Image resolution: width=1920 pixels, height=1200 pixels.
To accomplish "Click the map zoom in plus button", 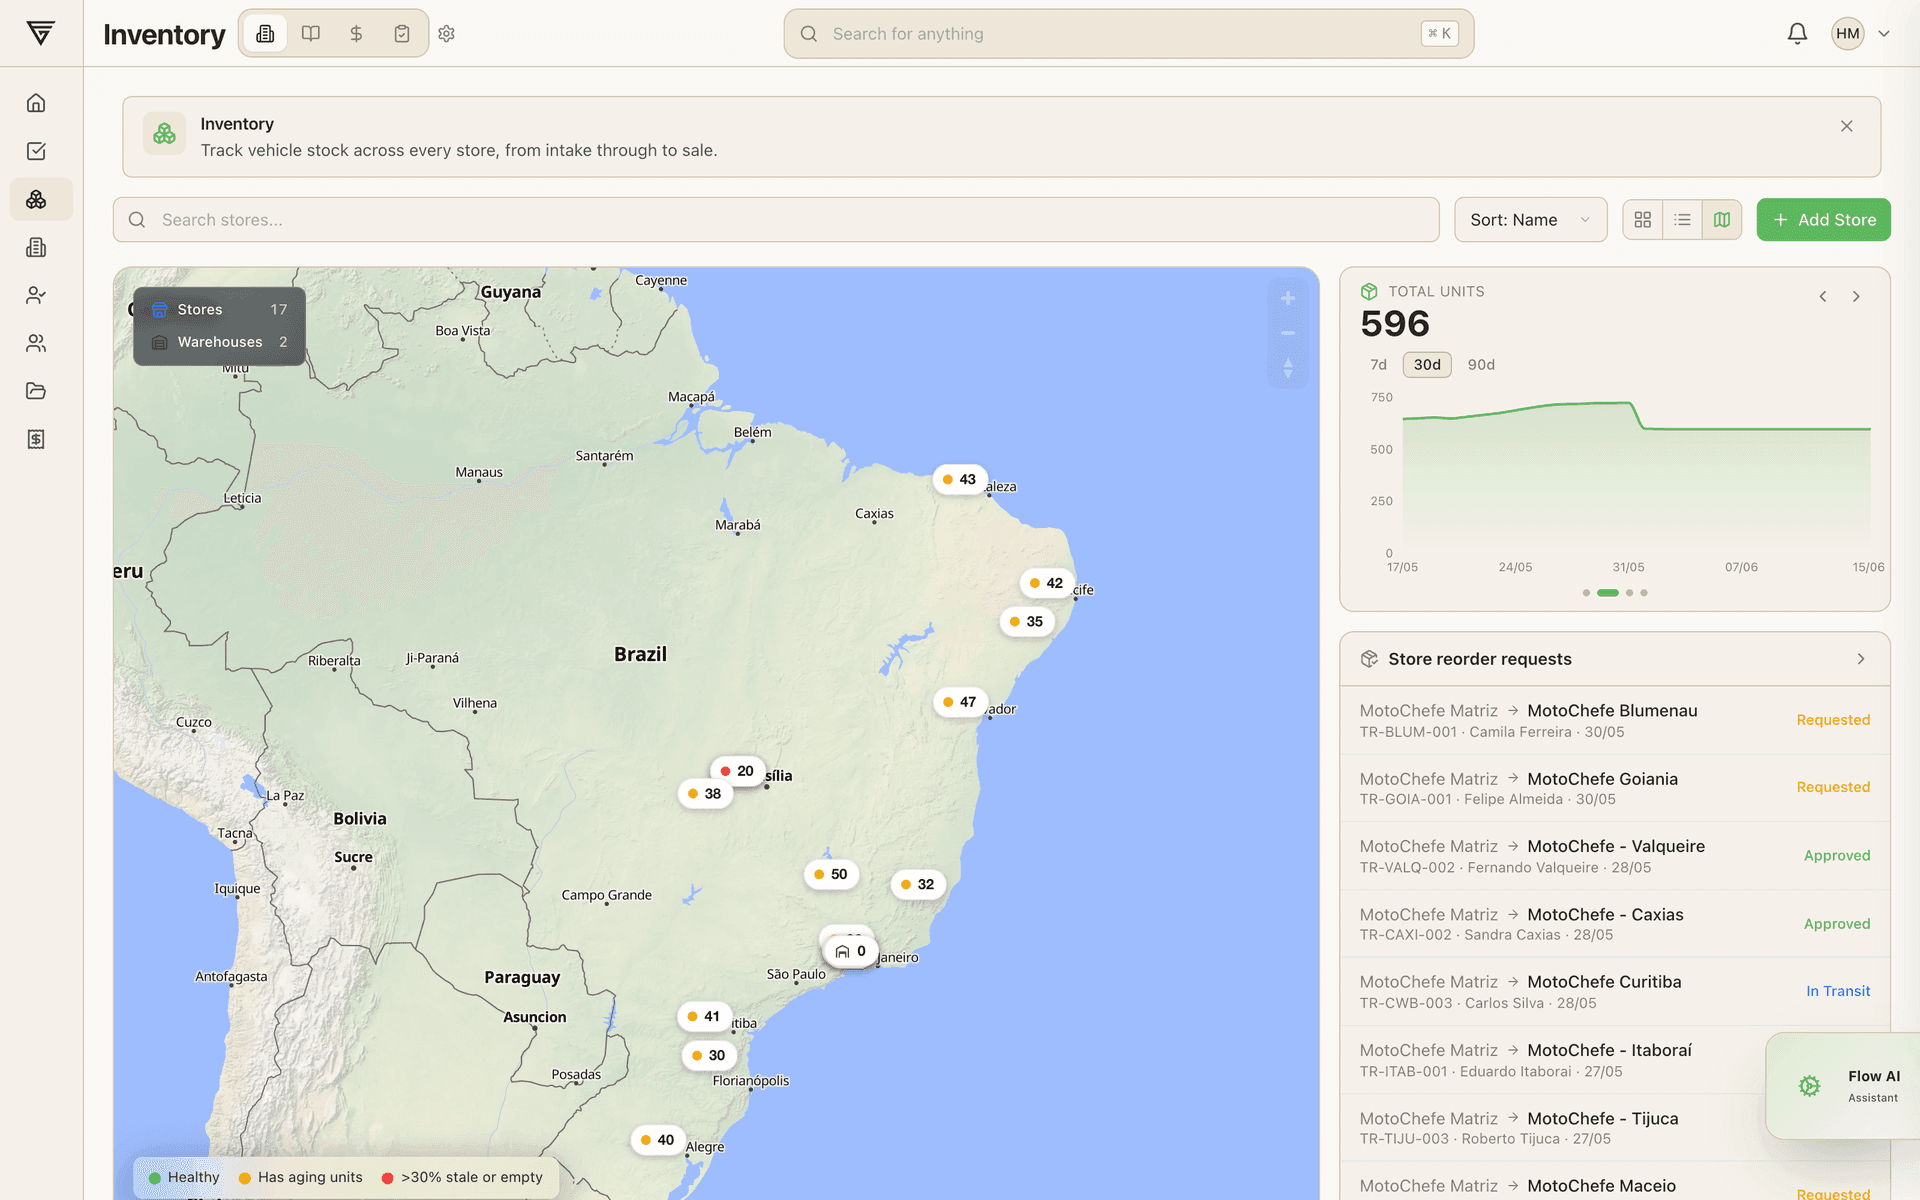I will (x=1288, y=298).
